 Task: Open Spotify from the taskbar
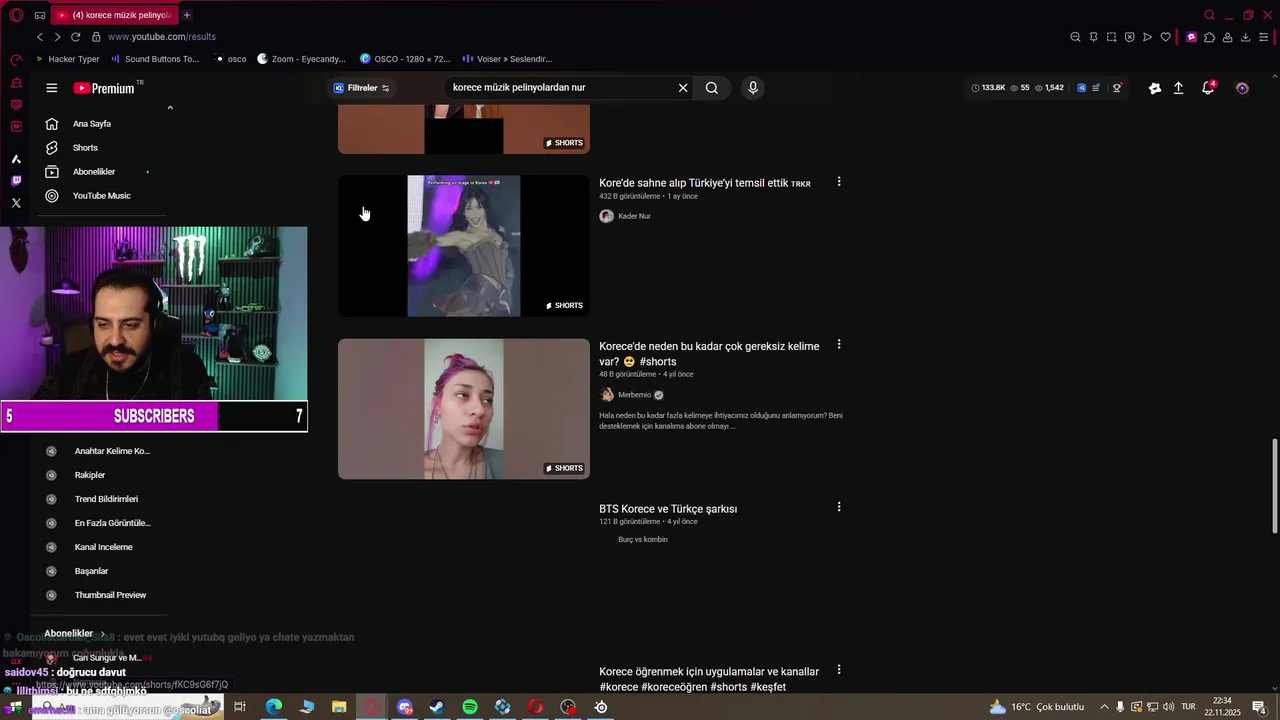tap(470, 707)
